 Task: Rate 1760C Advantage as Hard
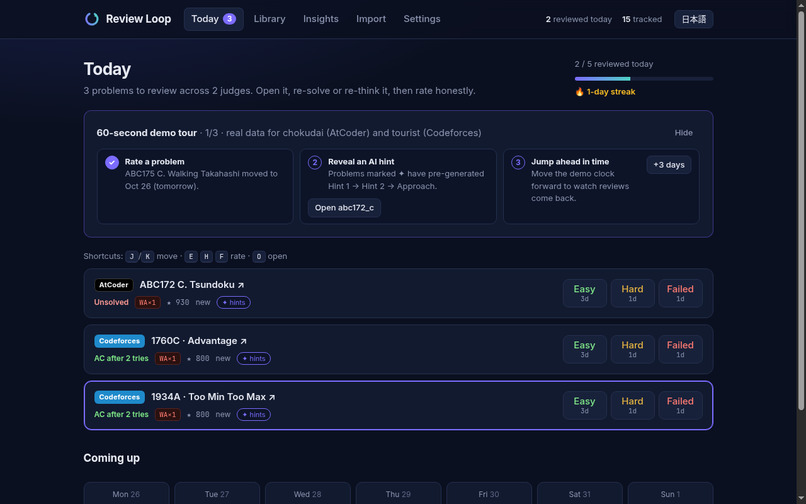(632, 349)
